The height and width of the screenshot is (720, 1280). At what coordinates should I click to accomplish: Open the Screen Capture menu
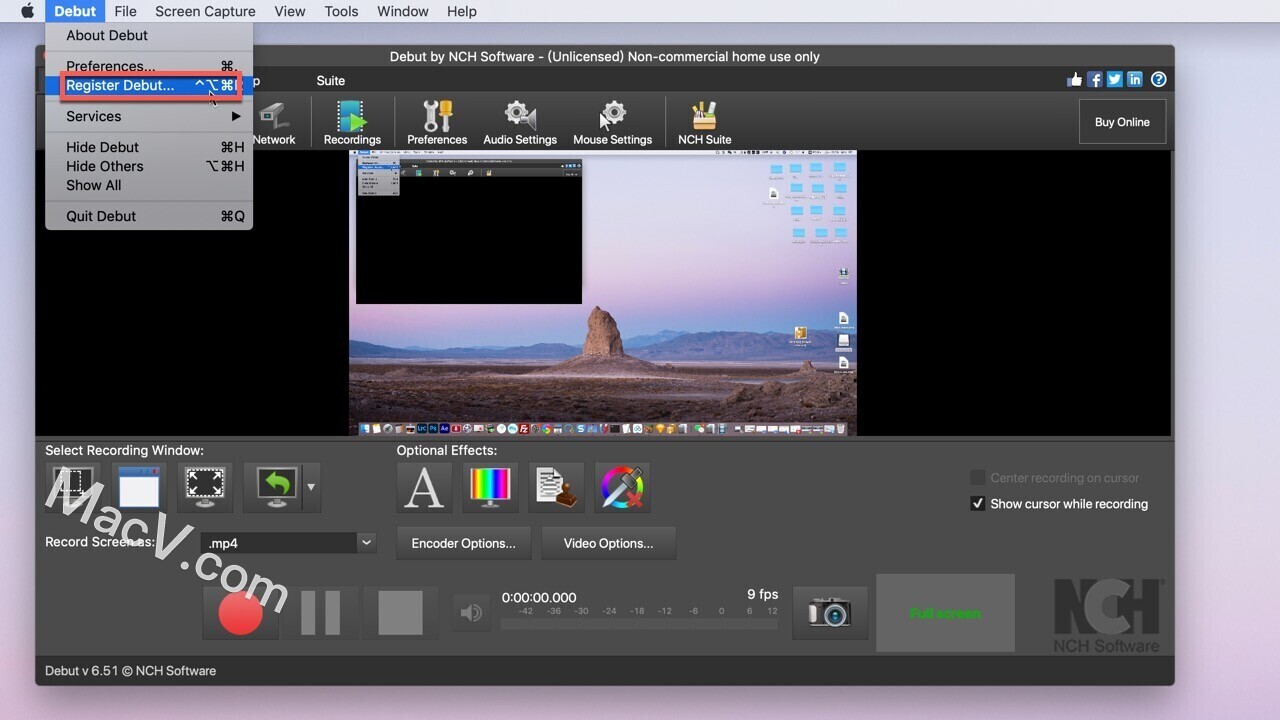(x=205, y=11)
